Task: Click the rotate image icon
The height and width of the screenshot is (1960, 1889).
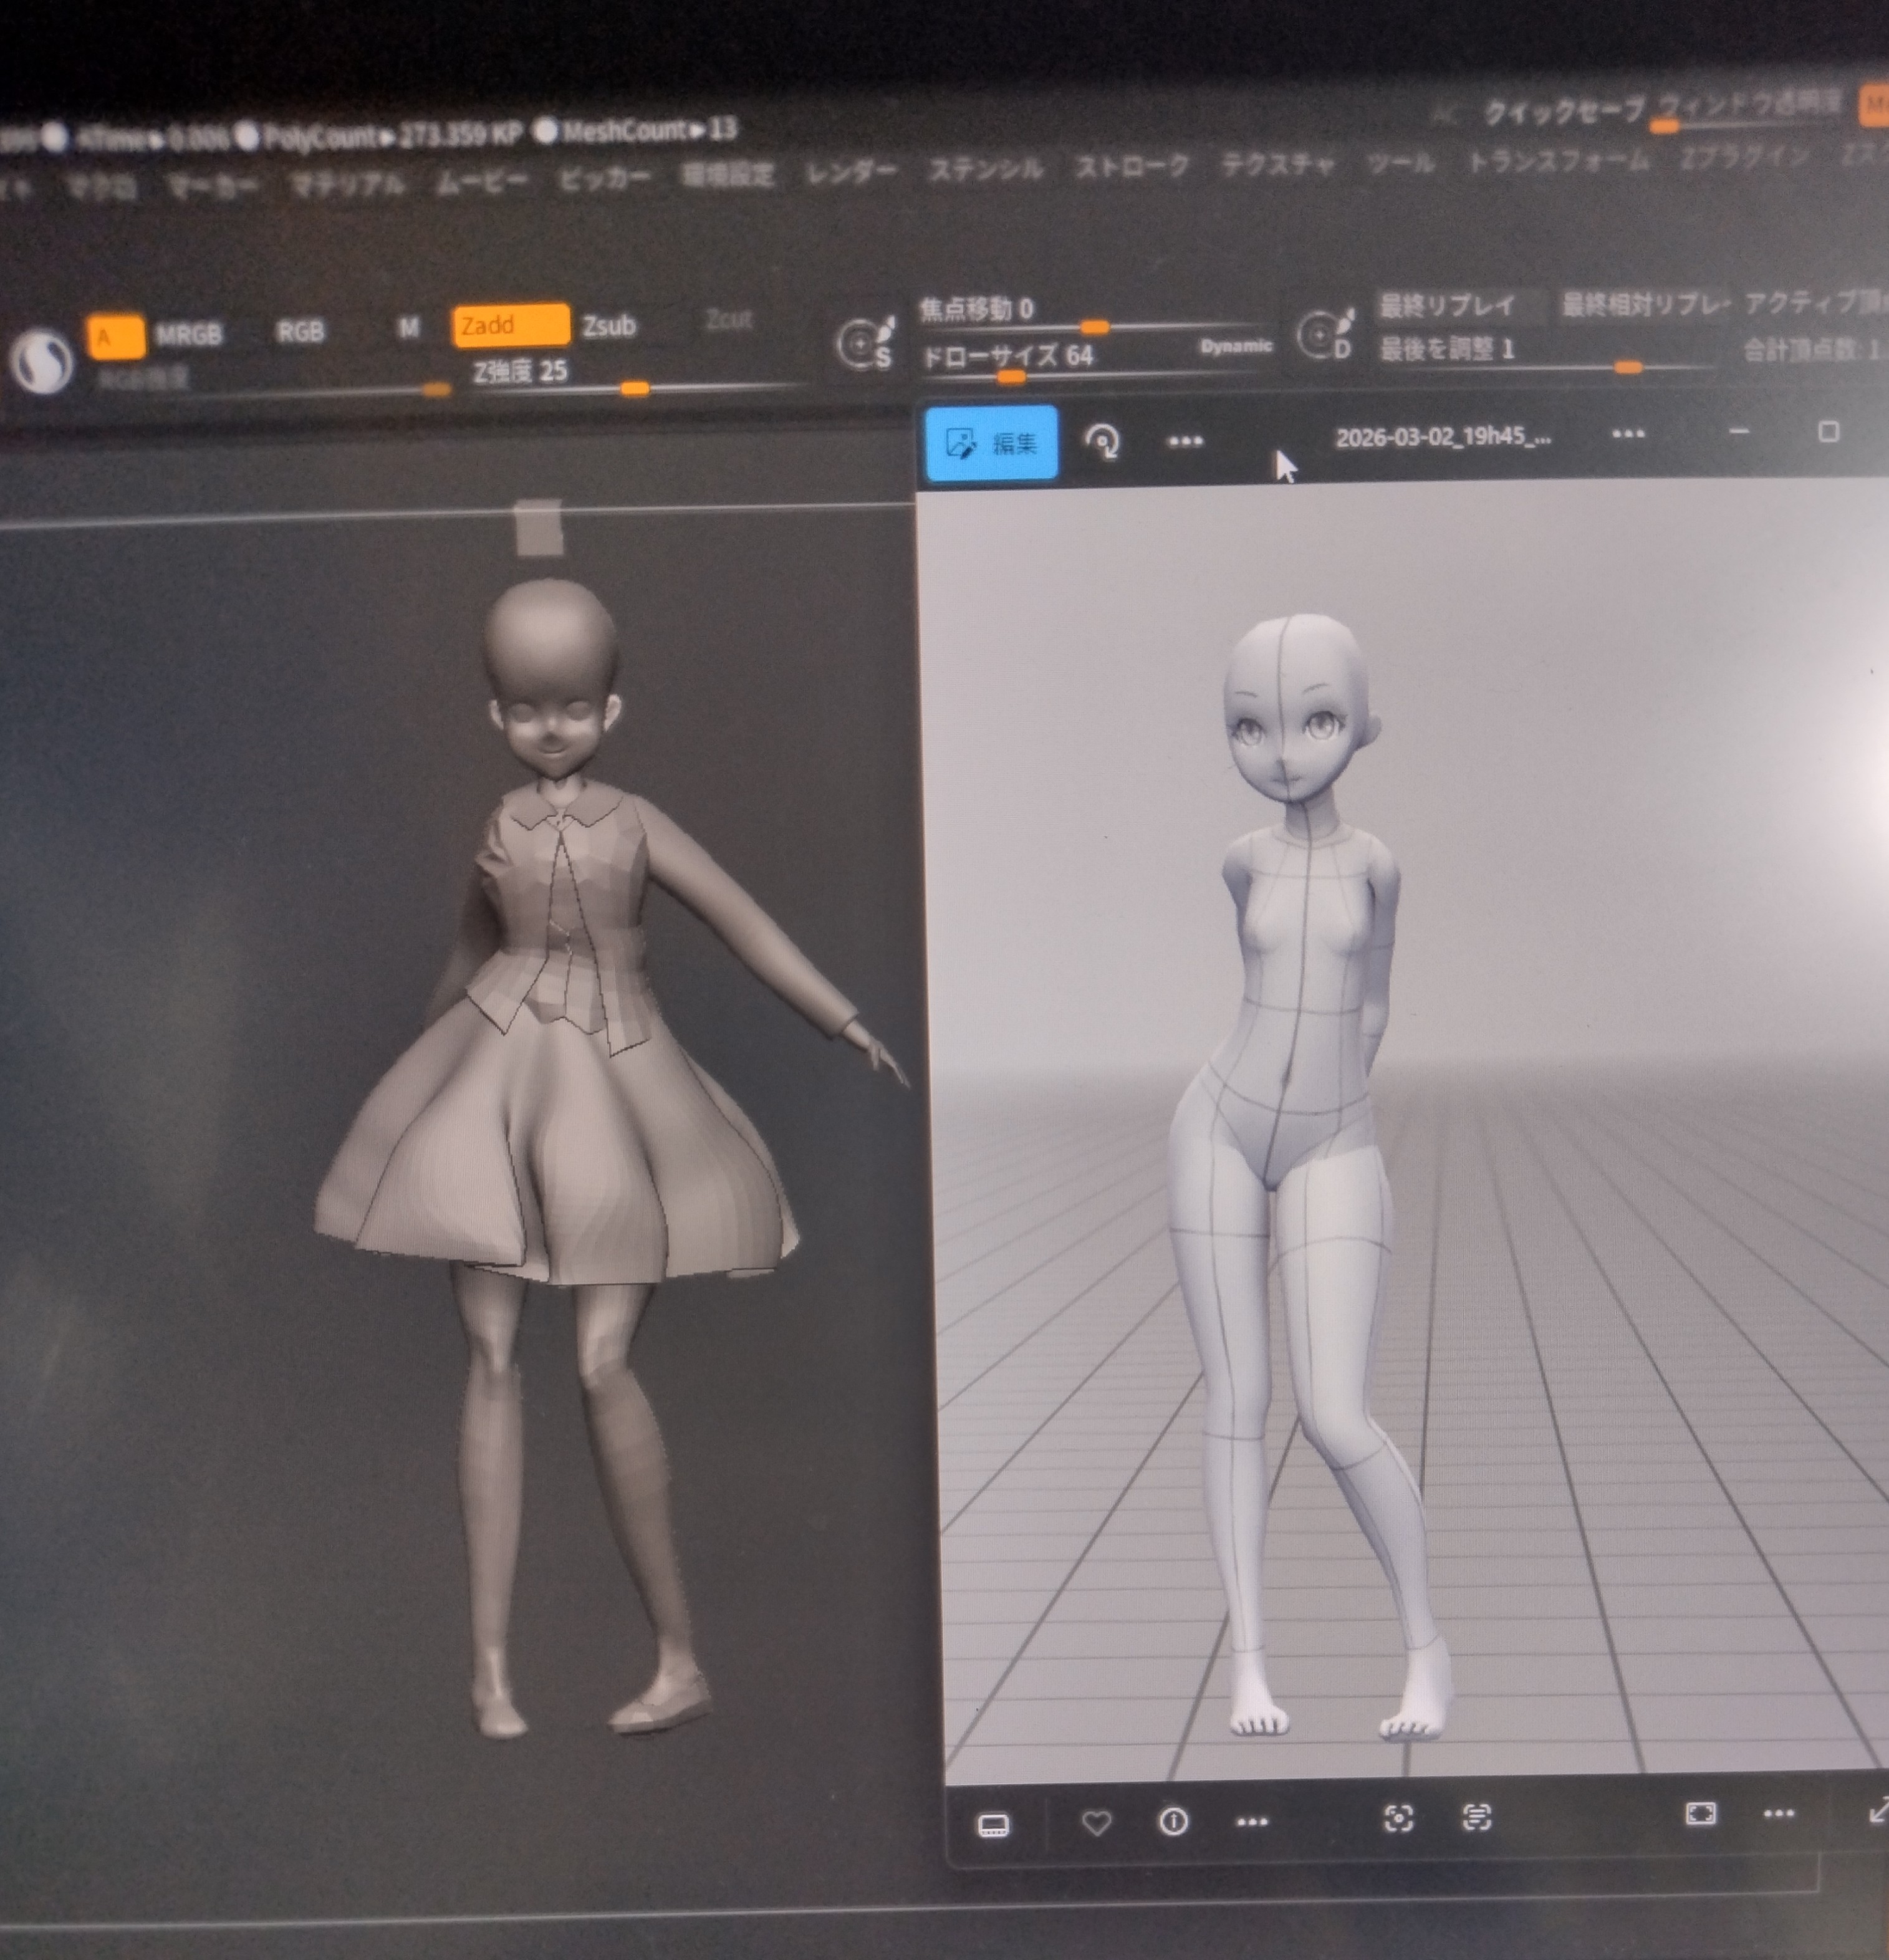Action: 1102,441
